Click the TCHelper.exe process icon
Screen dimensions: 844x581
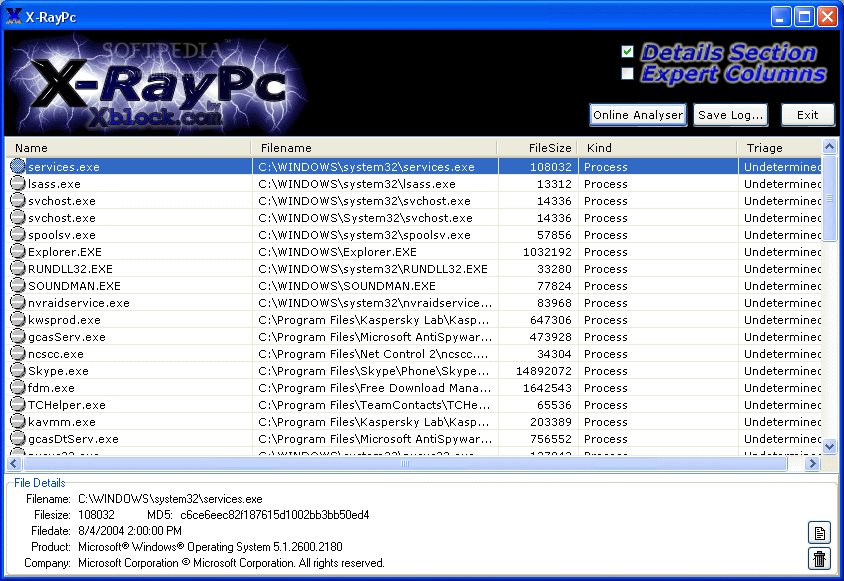[18, 404]
